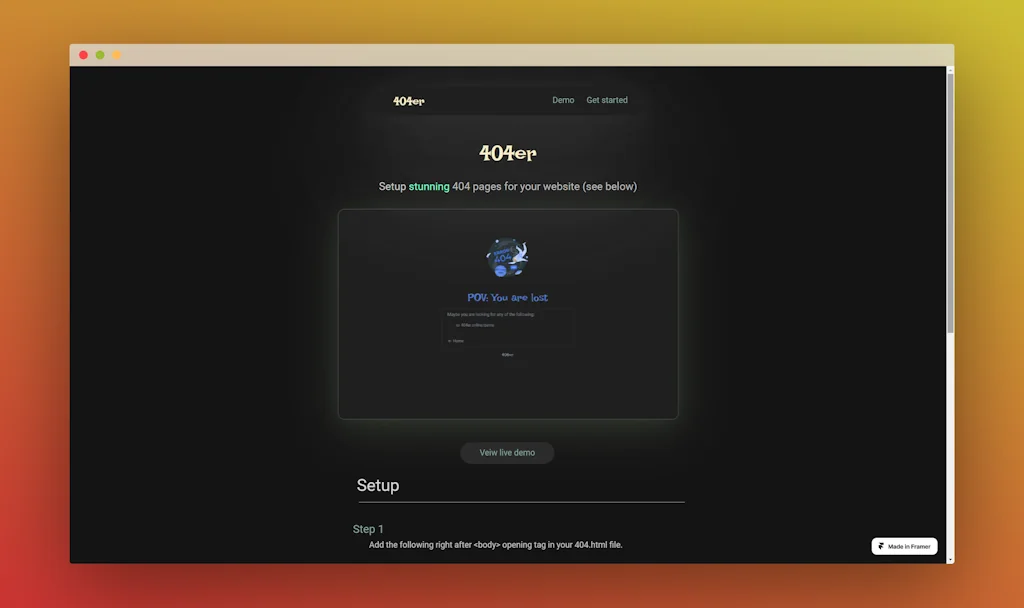The width and height of the screenshot is (1024, 608).
Task: Click the 404er logo in the navigation bar
Action: (x=410, y=100)
